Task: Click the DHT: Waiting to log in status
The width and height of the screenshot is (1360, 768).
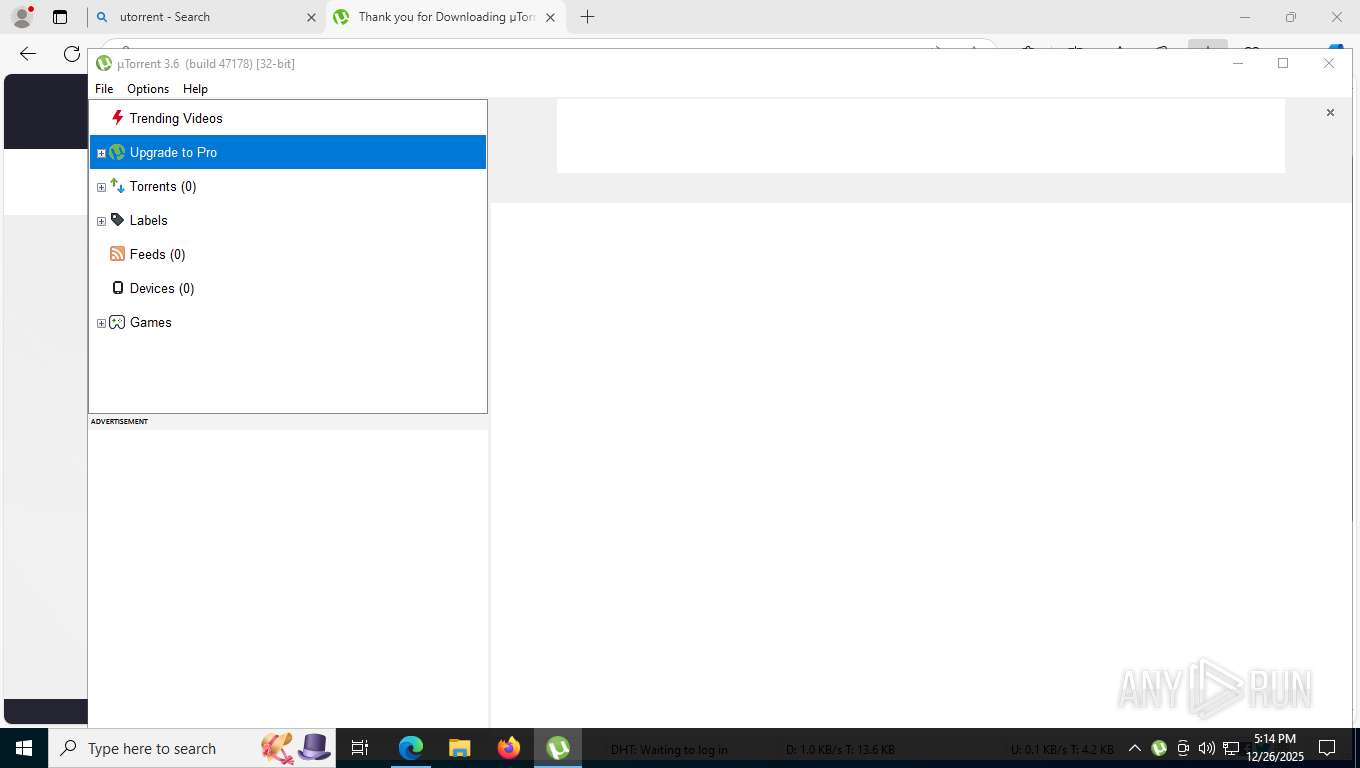Action: pyautogui.click(x=669, y=750)
